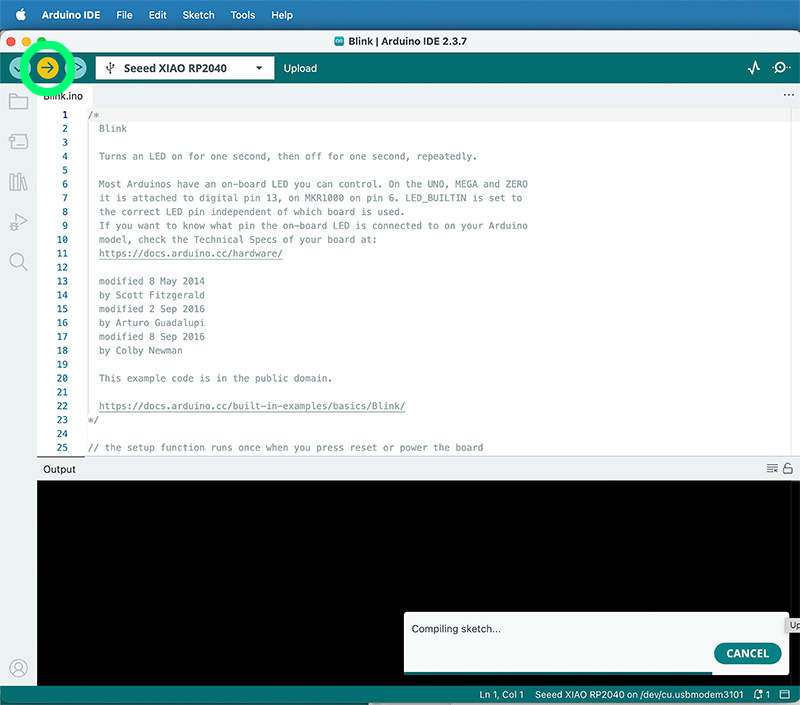Click the USB icon in board selector
This screenshot has height=705, width=800.
click(110, 68)
